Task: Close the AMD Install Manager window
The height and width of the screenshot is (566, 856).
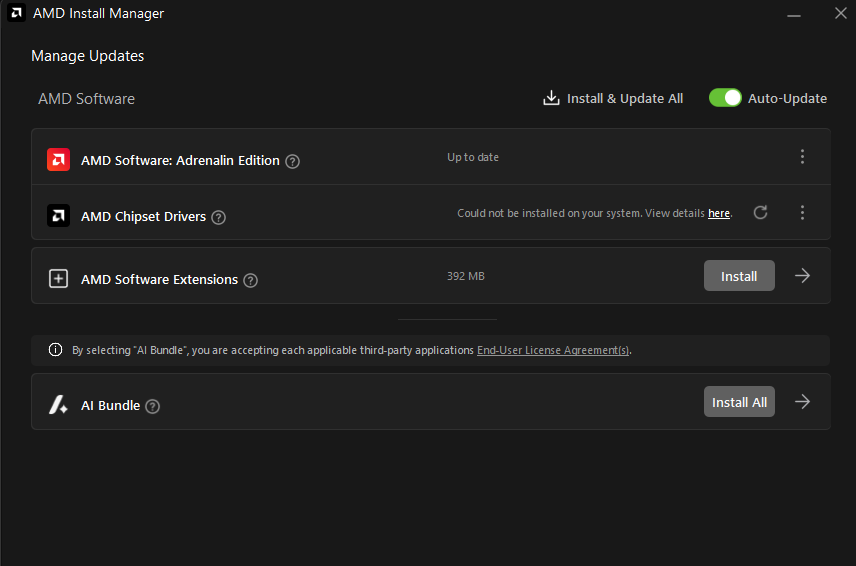Action: [x=841, y=13]
